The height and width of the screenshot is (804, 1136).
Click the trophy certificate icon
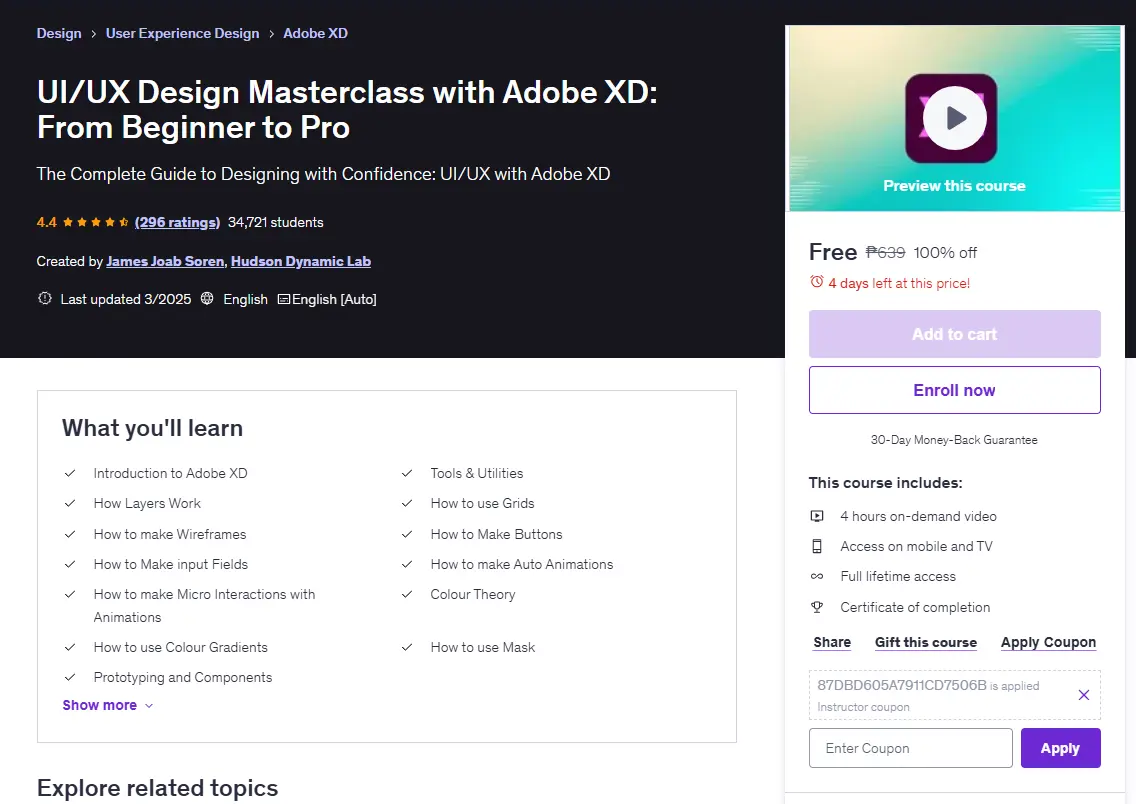coord(816,607)
